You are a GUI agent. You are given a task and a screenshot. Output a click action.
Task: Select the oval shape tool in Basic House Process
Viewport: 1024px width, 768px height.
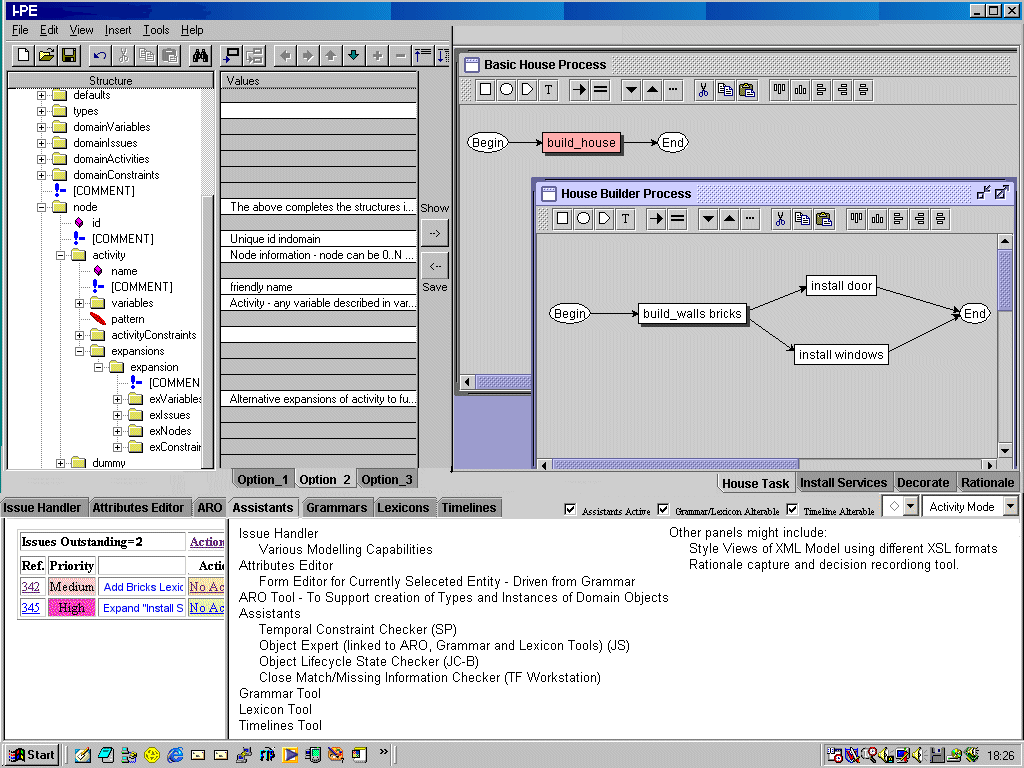tap(506, 90)
